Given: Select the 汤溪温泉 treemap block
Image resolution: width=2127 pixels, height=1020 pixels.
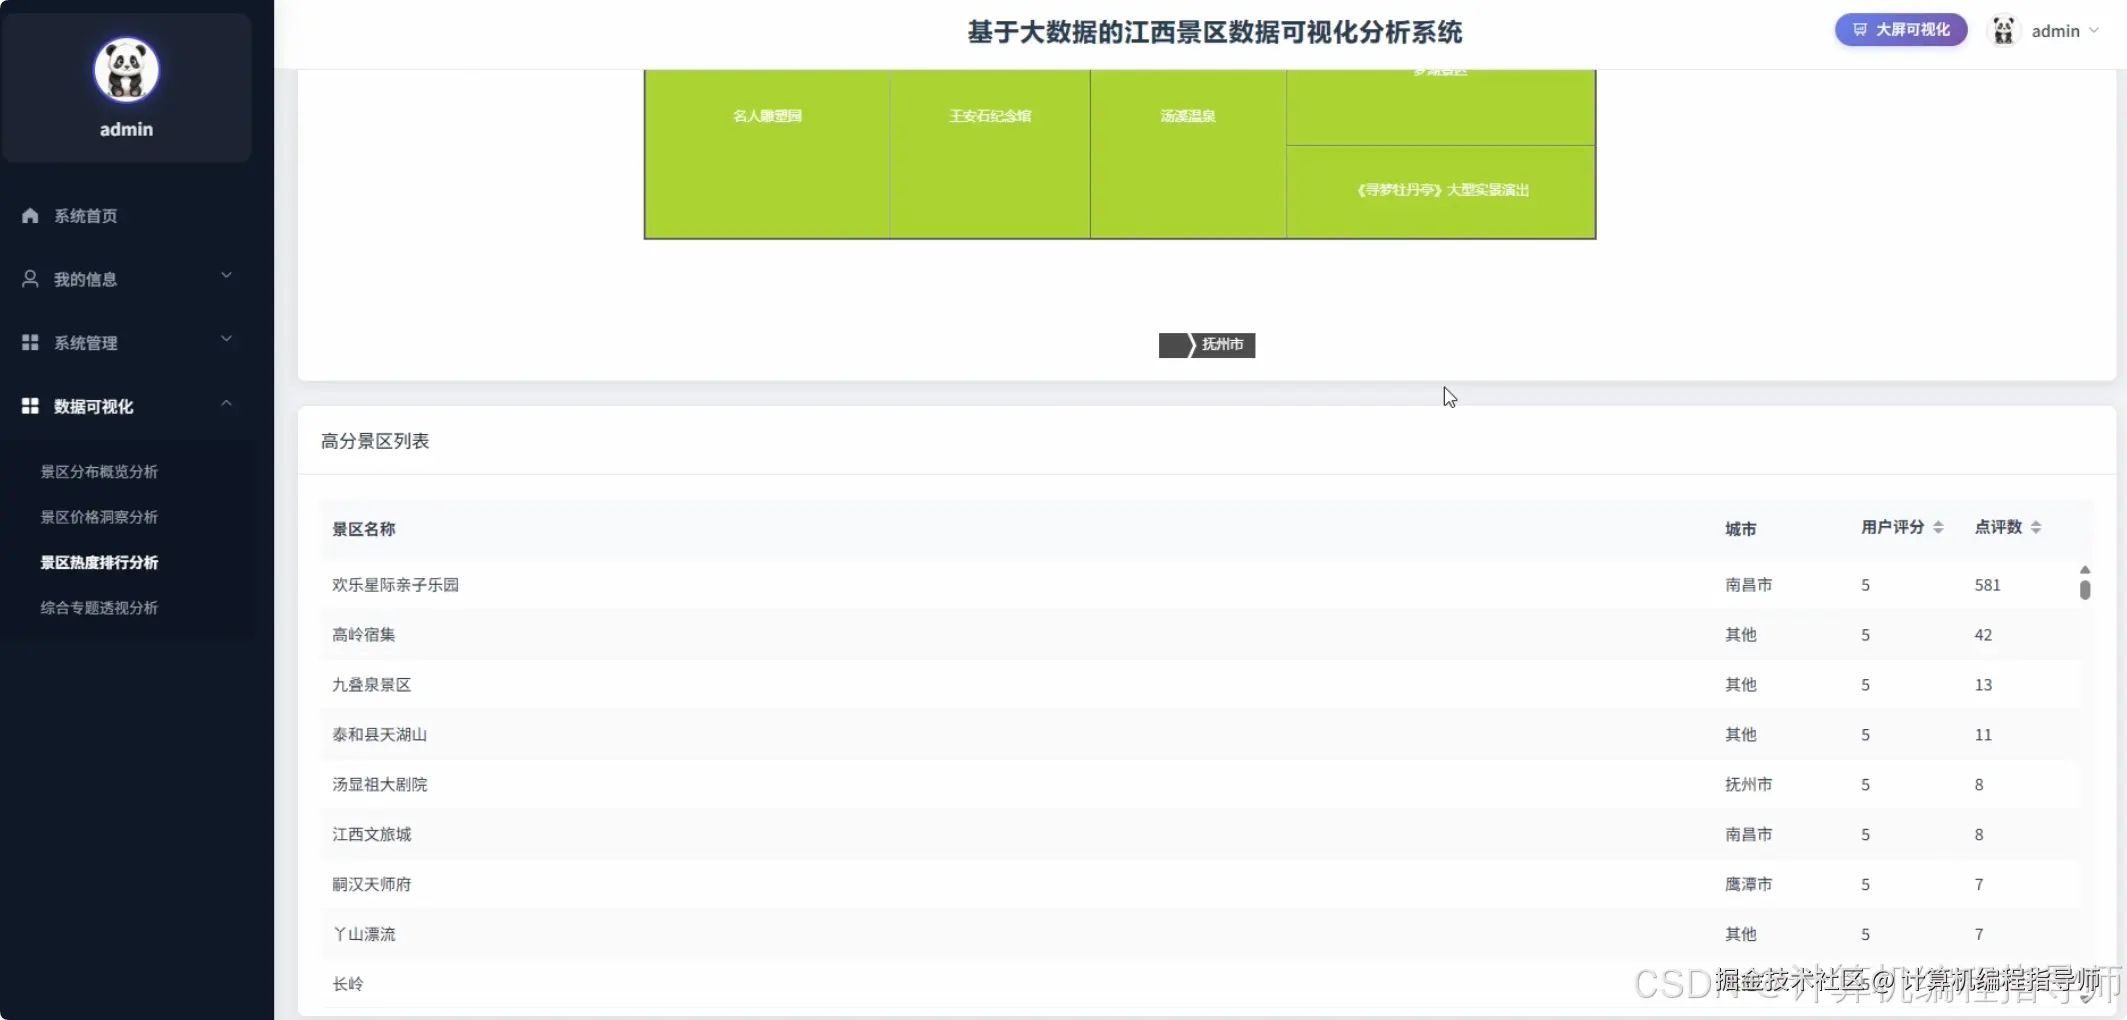Looking at the screenshot, I should [x=1187, y=153].
